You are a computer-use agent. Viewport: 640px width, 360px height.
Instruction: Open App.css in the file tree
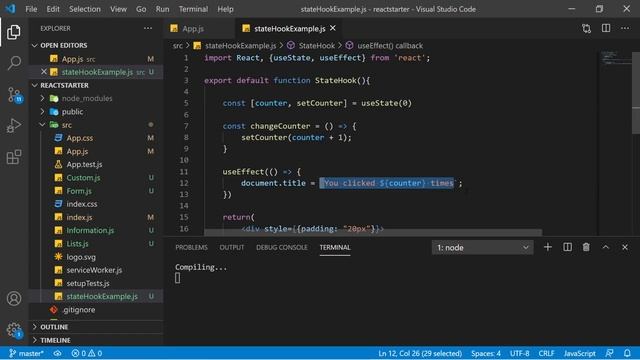click(x=80, y=138)
